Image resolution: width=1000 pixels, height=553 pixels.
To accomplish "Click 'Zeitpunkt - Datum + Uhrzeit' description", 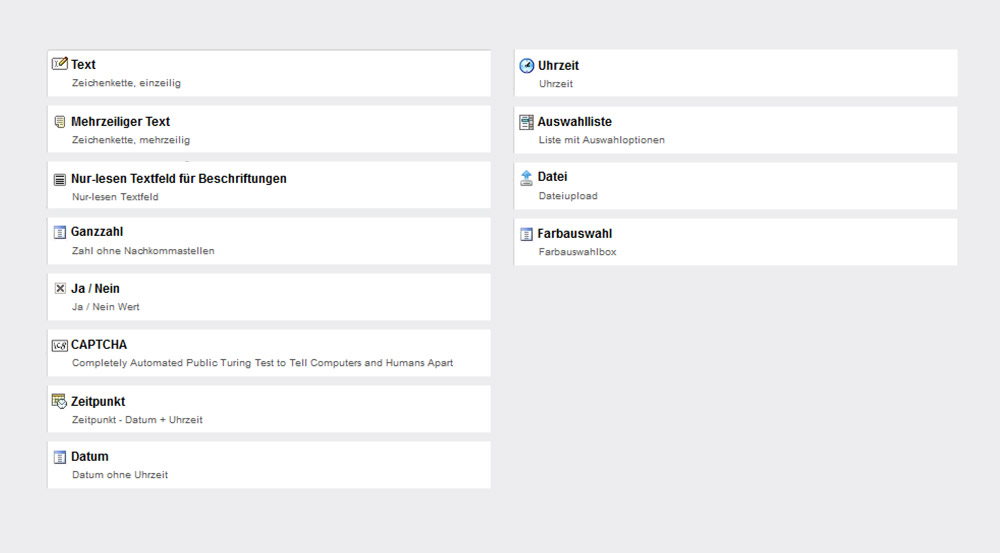I will [x=137, y=420].
